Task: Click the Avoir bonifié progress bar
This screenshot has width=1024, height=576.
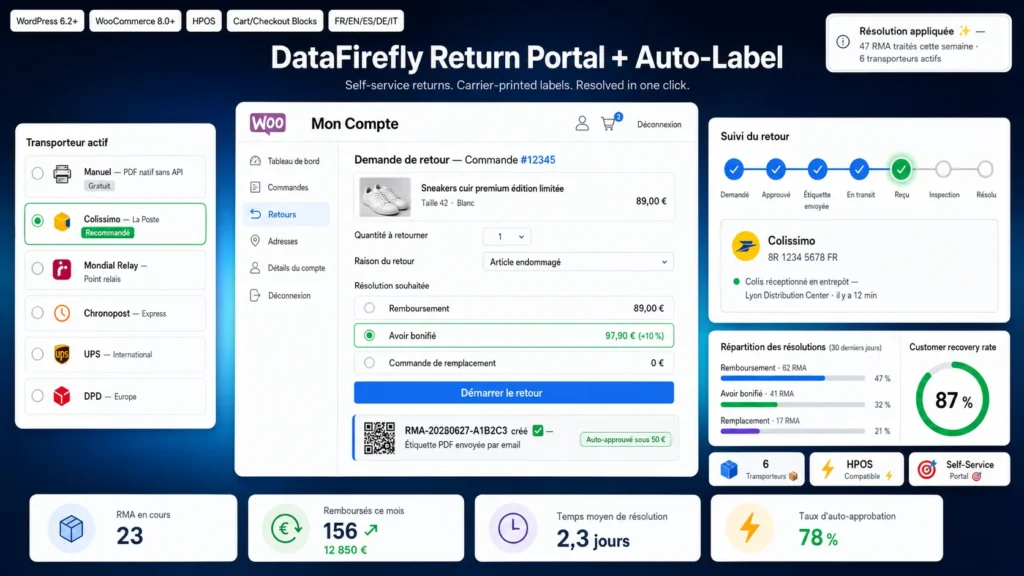Action: point(792,405)
